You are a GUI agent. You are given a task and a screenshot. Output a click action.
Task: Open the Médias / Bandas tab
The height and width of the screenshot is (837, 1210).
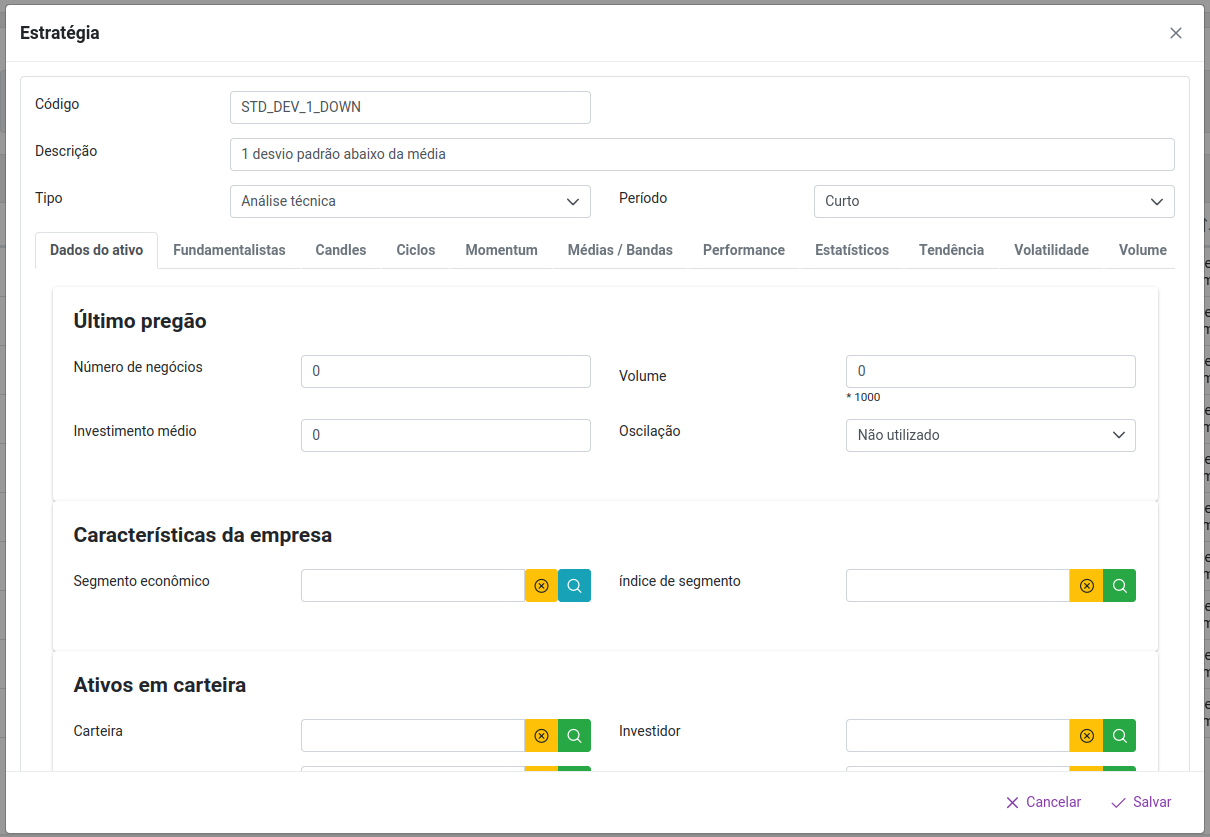(x=620, y=250)
